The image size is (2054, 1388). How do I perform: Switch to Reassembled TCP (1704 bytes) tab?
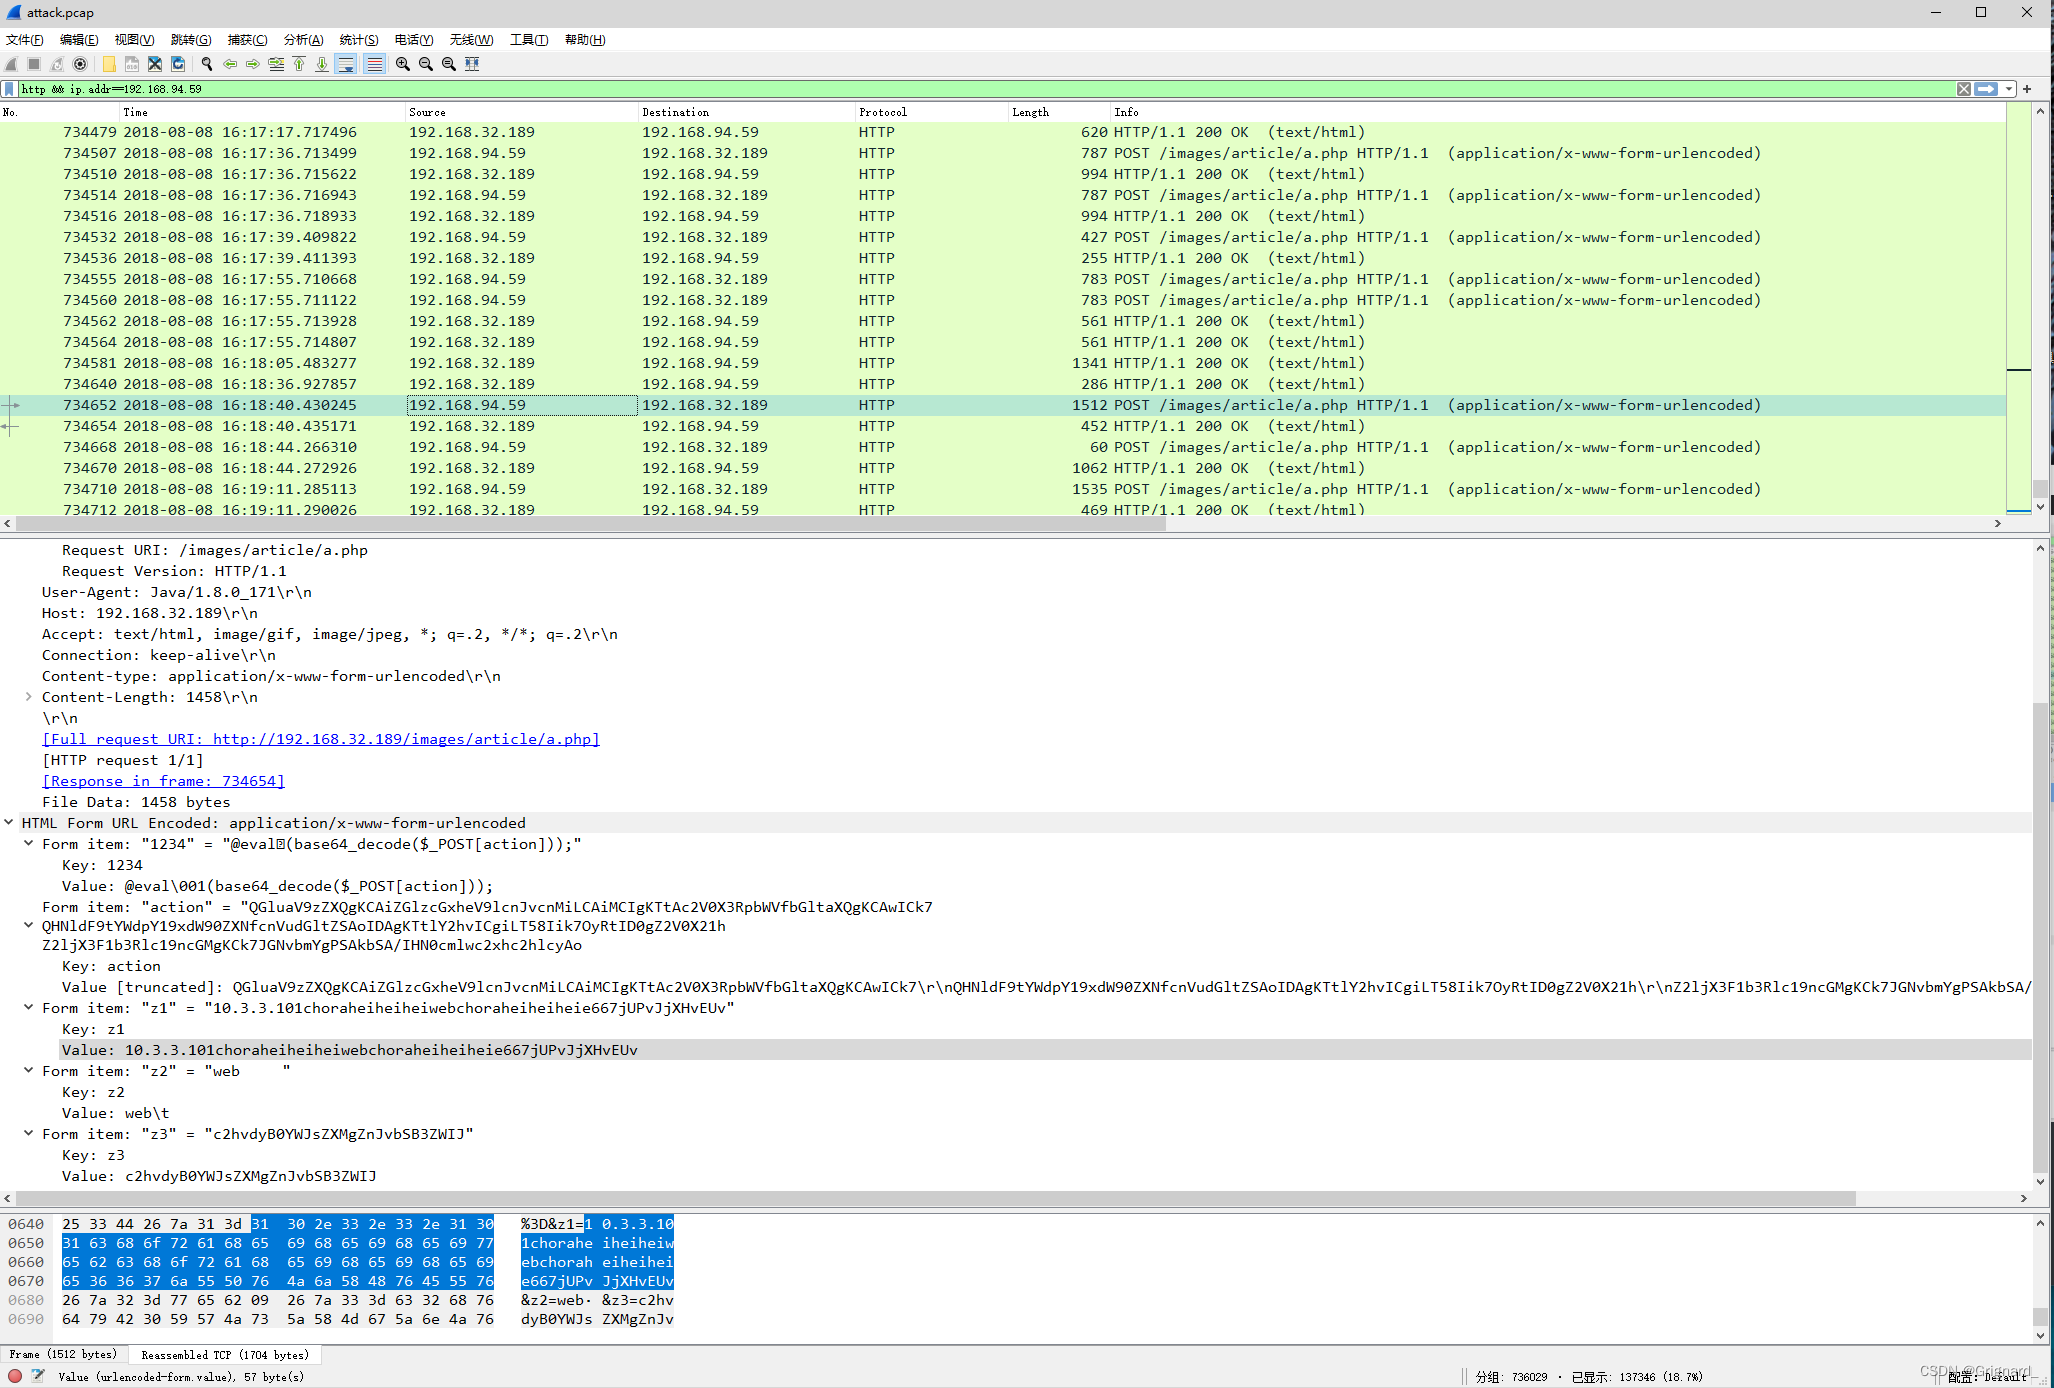225,1355
